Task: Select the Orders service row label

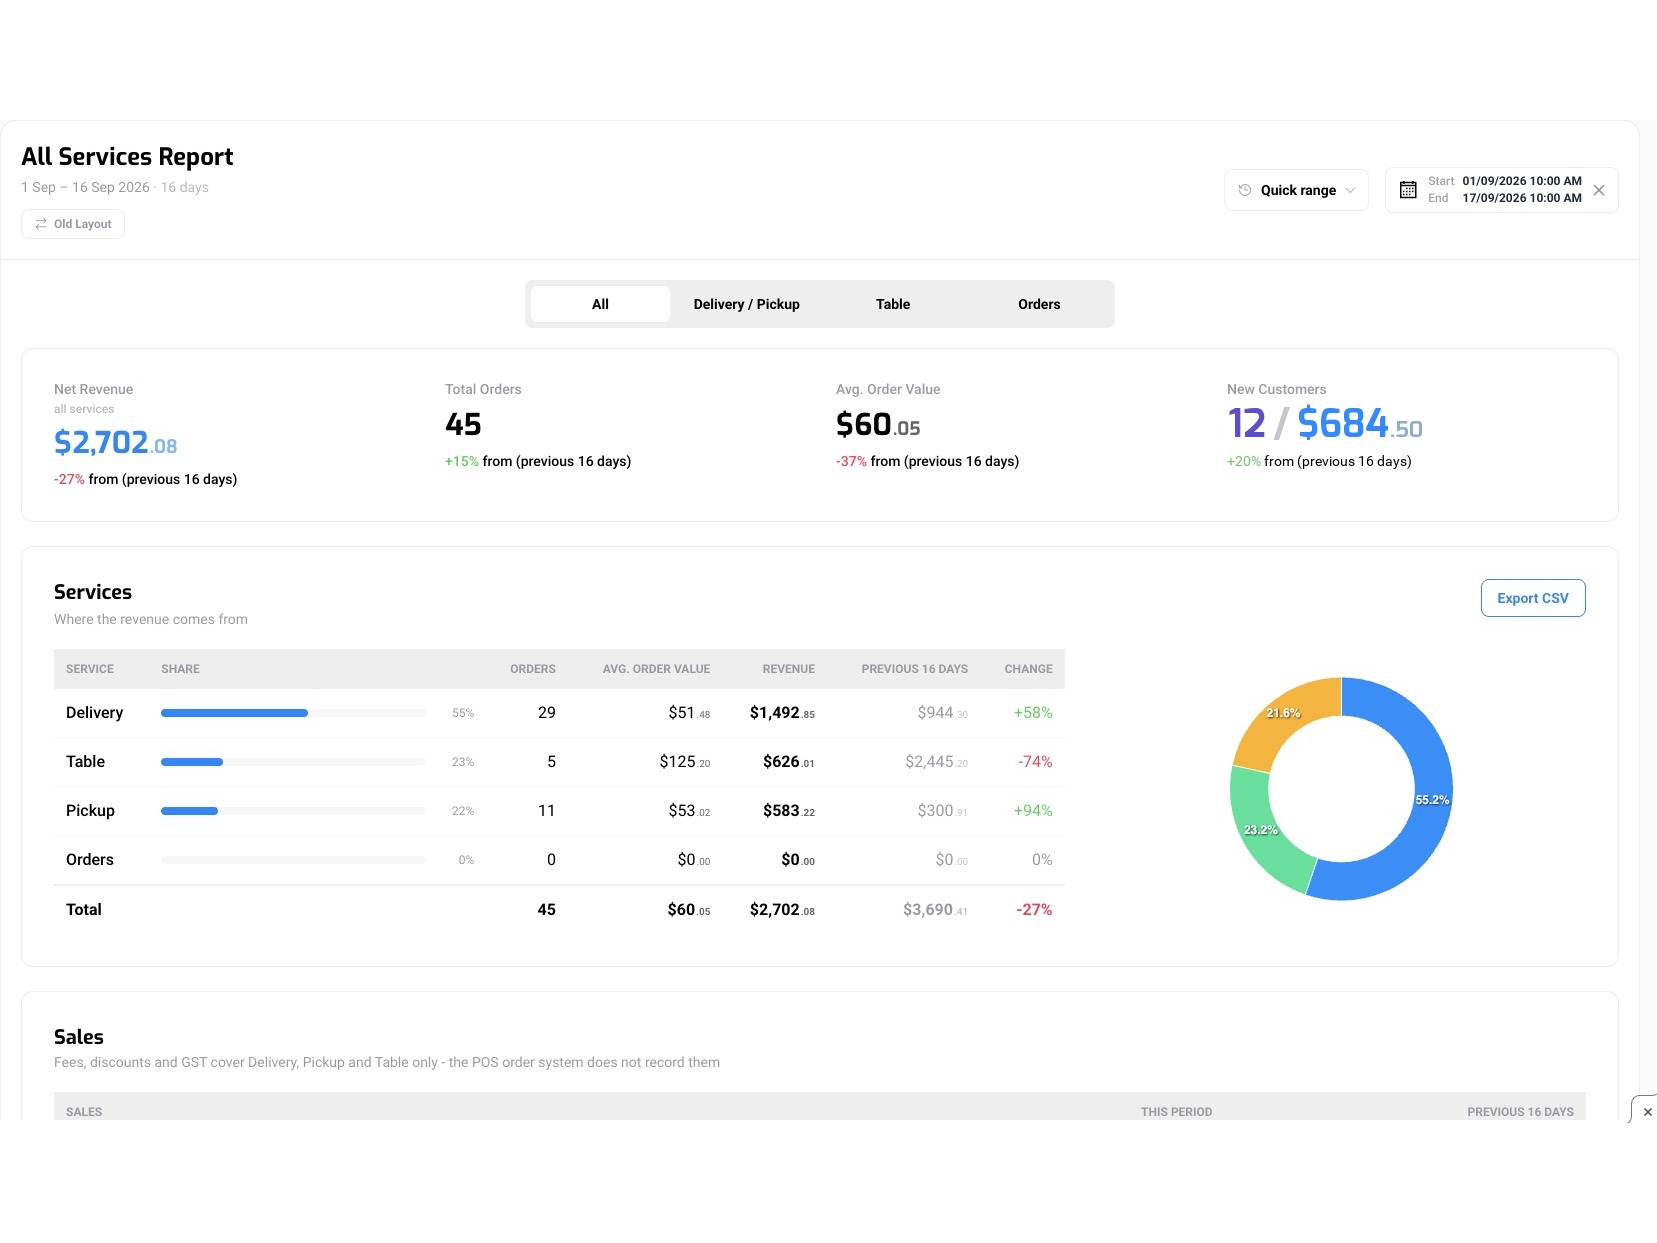Action: click(90, 860)
